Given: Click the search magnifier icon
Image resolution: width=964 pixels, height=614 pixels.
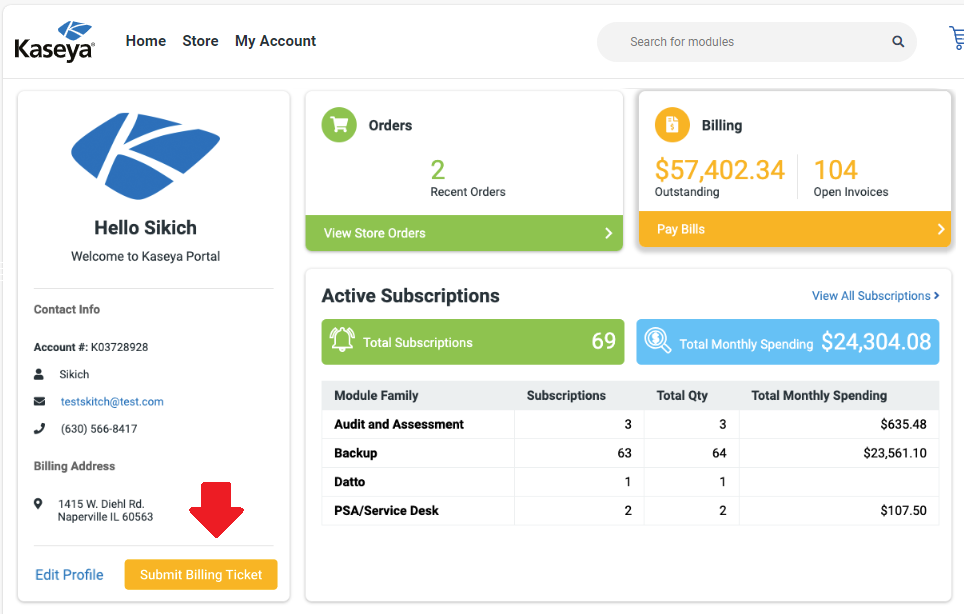Looking at the screenshot, I should [x=898, y=42].
